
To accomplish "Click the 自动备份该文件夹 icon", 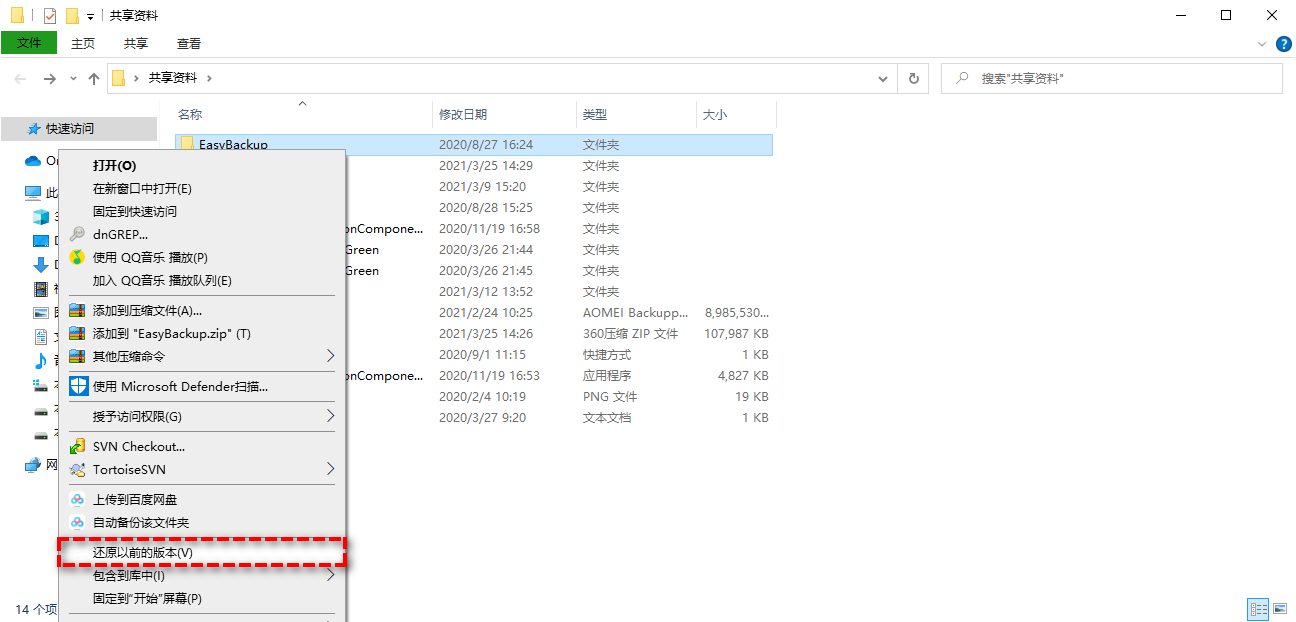I will pyautogui.click(x=77, y=521).
